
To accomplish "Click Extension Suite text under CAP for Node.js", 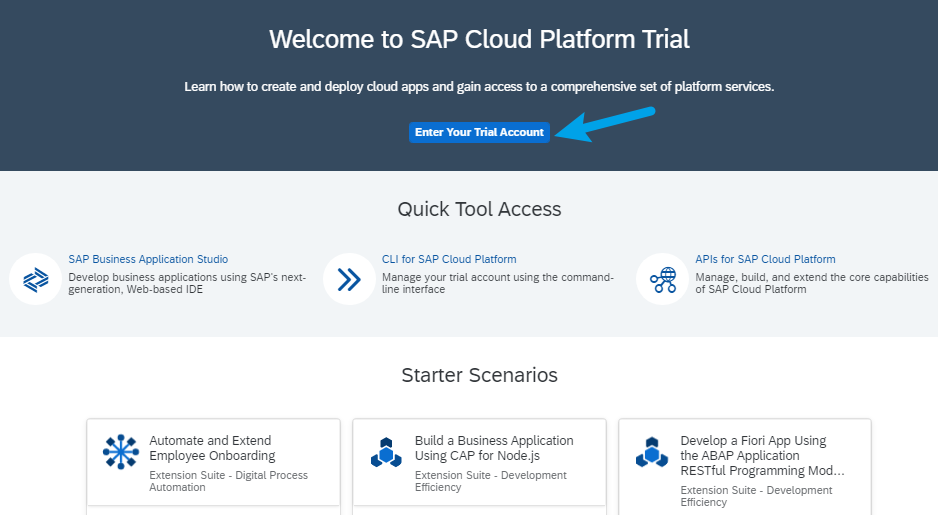I will tap(491, 481).
